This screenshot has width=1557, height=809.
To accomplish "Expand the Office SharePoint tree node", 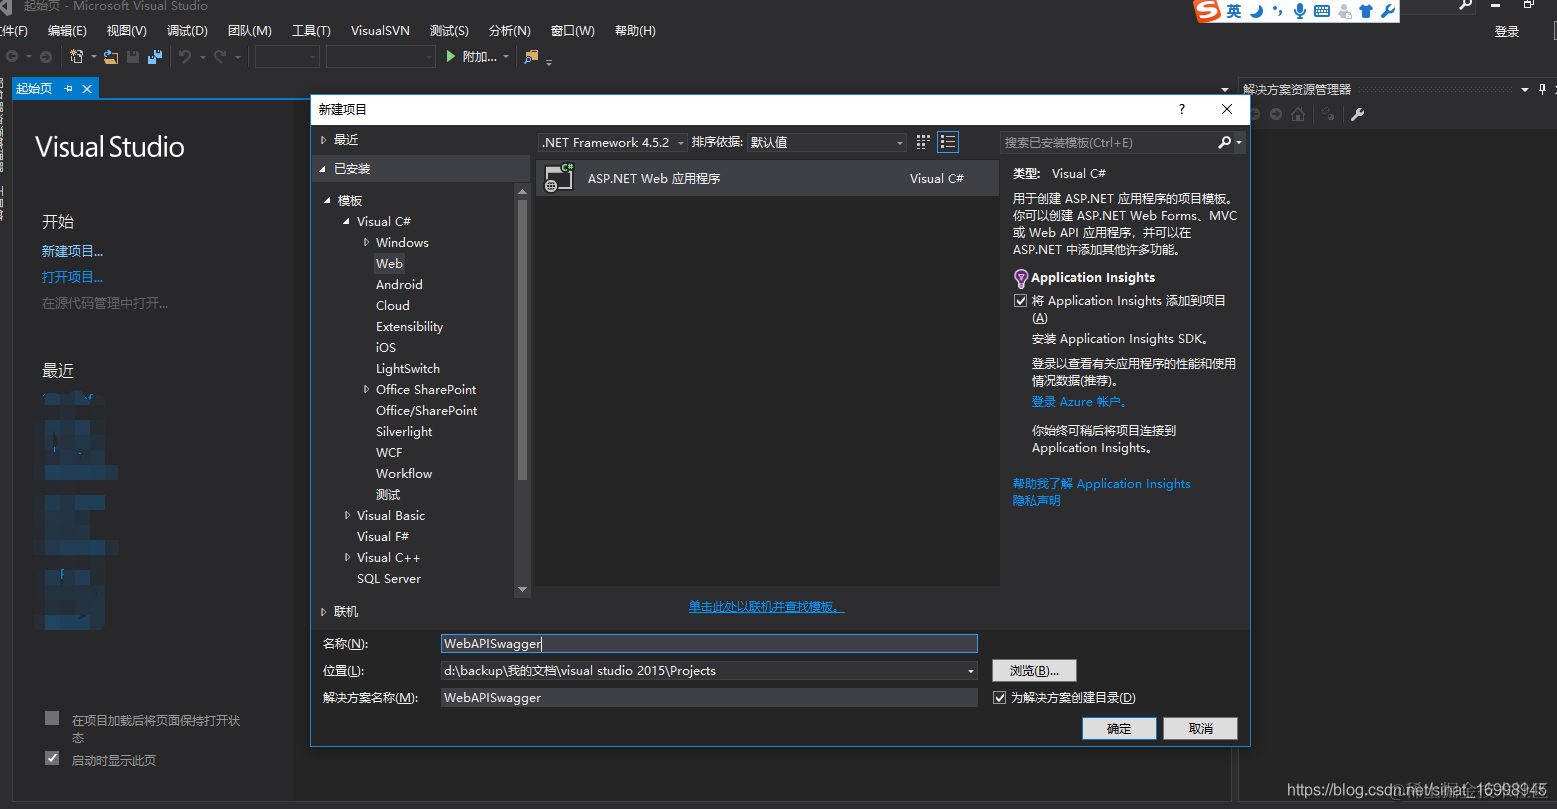I will pos(366,390).
